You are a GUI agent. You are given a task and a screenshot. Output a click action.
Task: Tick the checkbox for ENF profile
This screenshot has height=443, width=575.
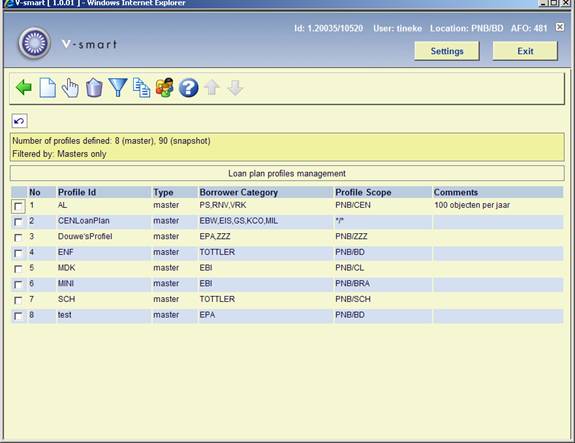click(x=18, y=253)
